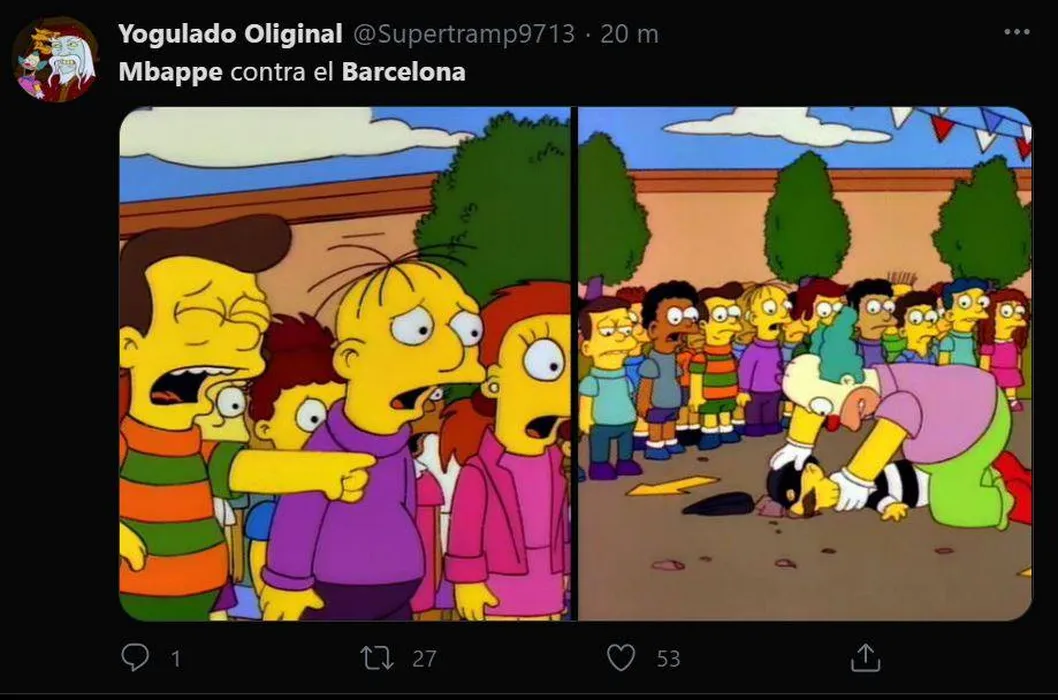The width and height of the screenshot is (1058, 700).
Task: Visit the Yogulado Oliginal display name
Action: click(230, 34)
